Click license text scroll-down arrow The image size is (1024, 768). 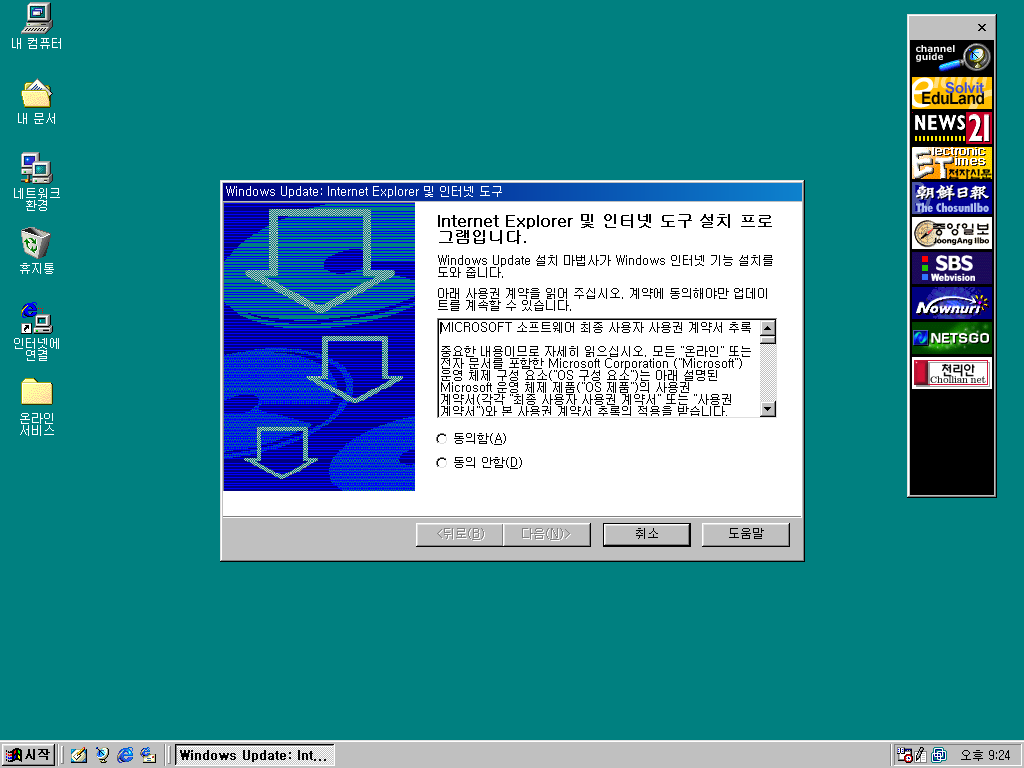click(x=768, y=409)
